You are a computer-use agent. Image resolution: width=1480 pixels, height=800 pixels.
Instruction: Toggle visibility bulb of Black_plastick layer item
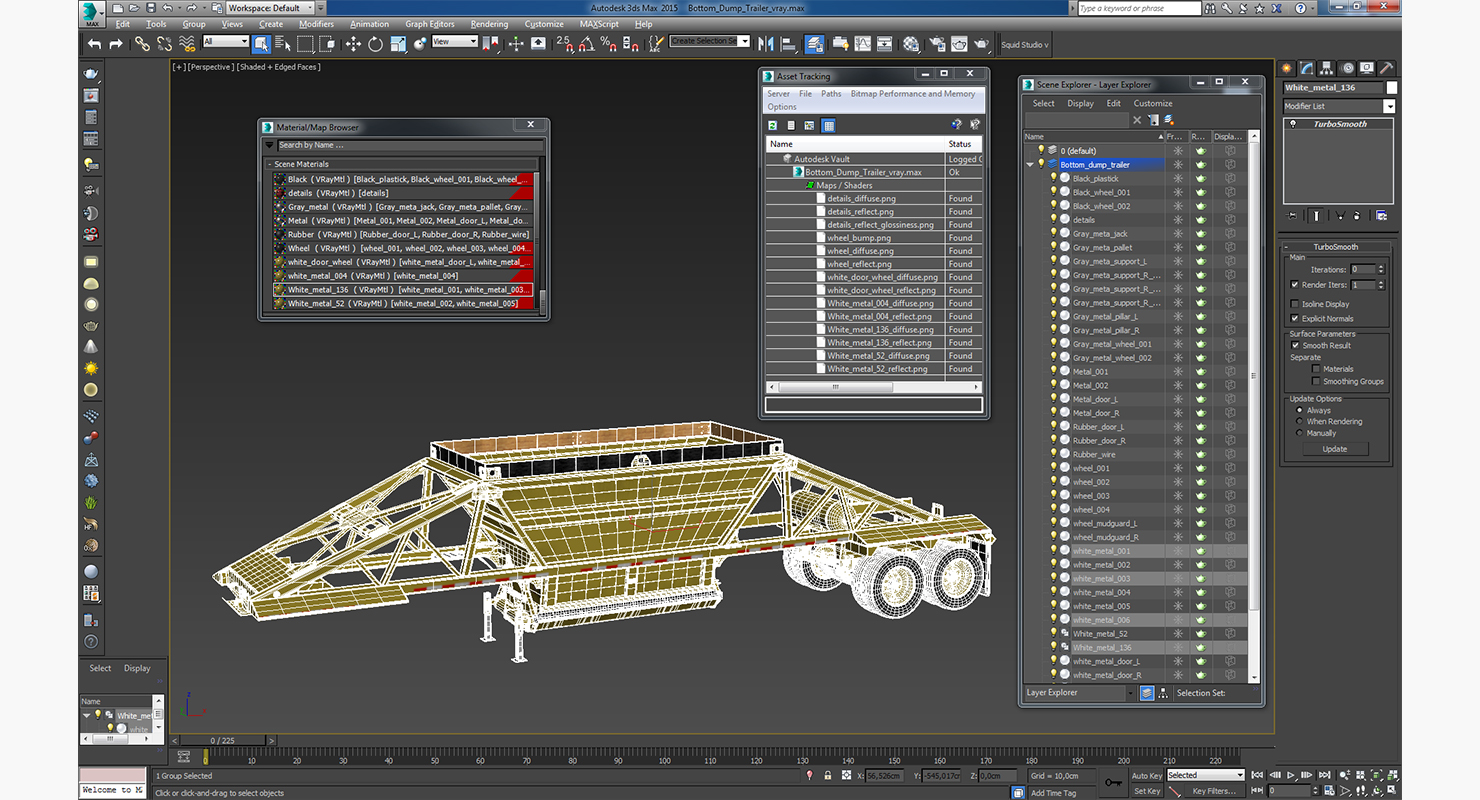[1053, 179]
